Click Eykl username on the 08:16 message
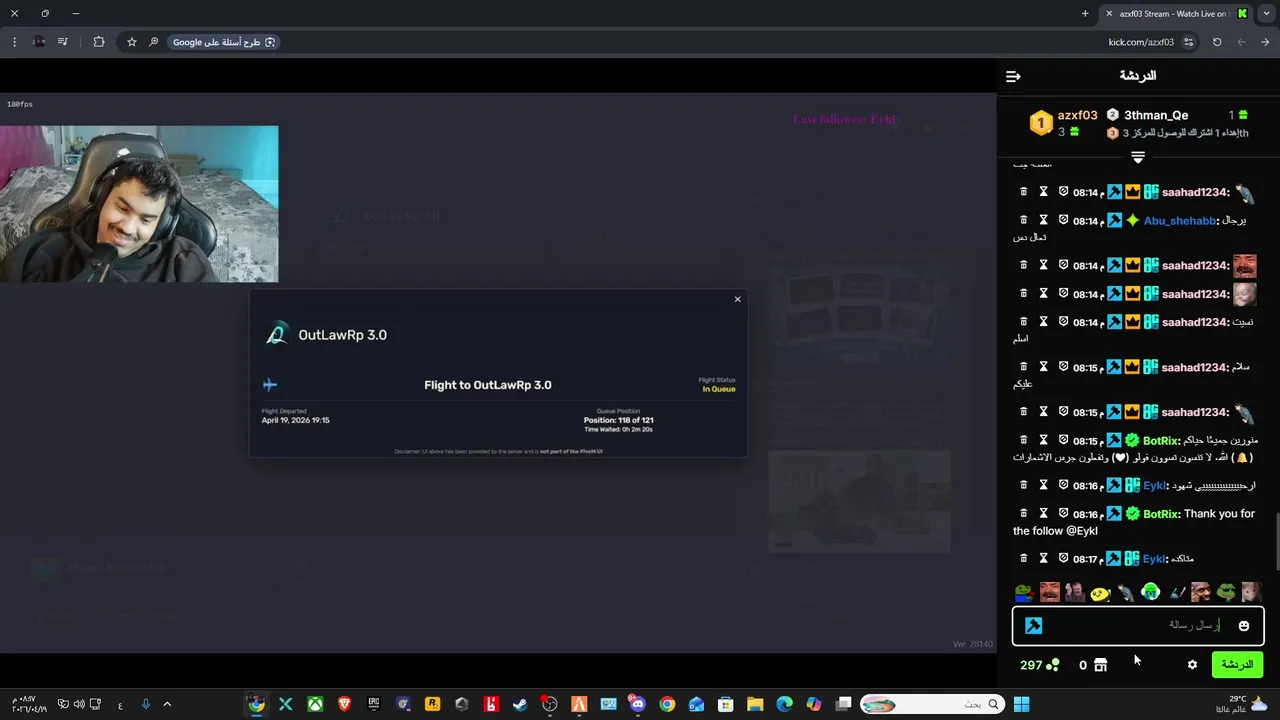Viewport: 1280px width, 720px height. pos(1155,486)
